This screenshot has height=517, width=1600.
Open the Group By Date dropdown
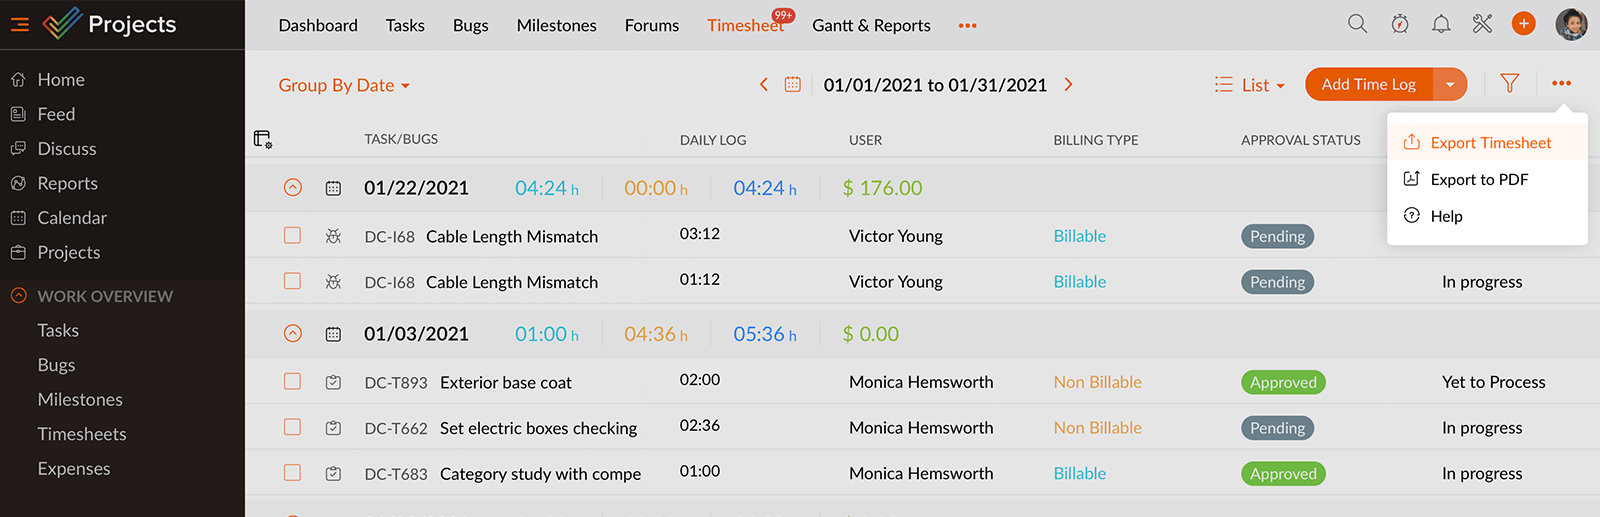(344, 85)
